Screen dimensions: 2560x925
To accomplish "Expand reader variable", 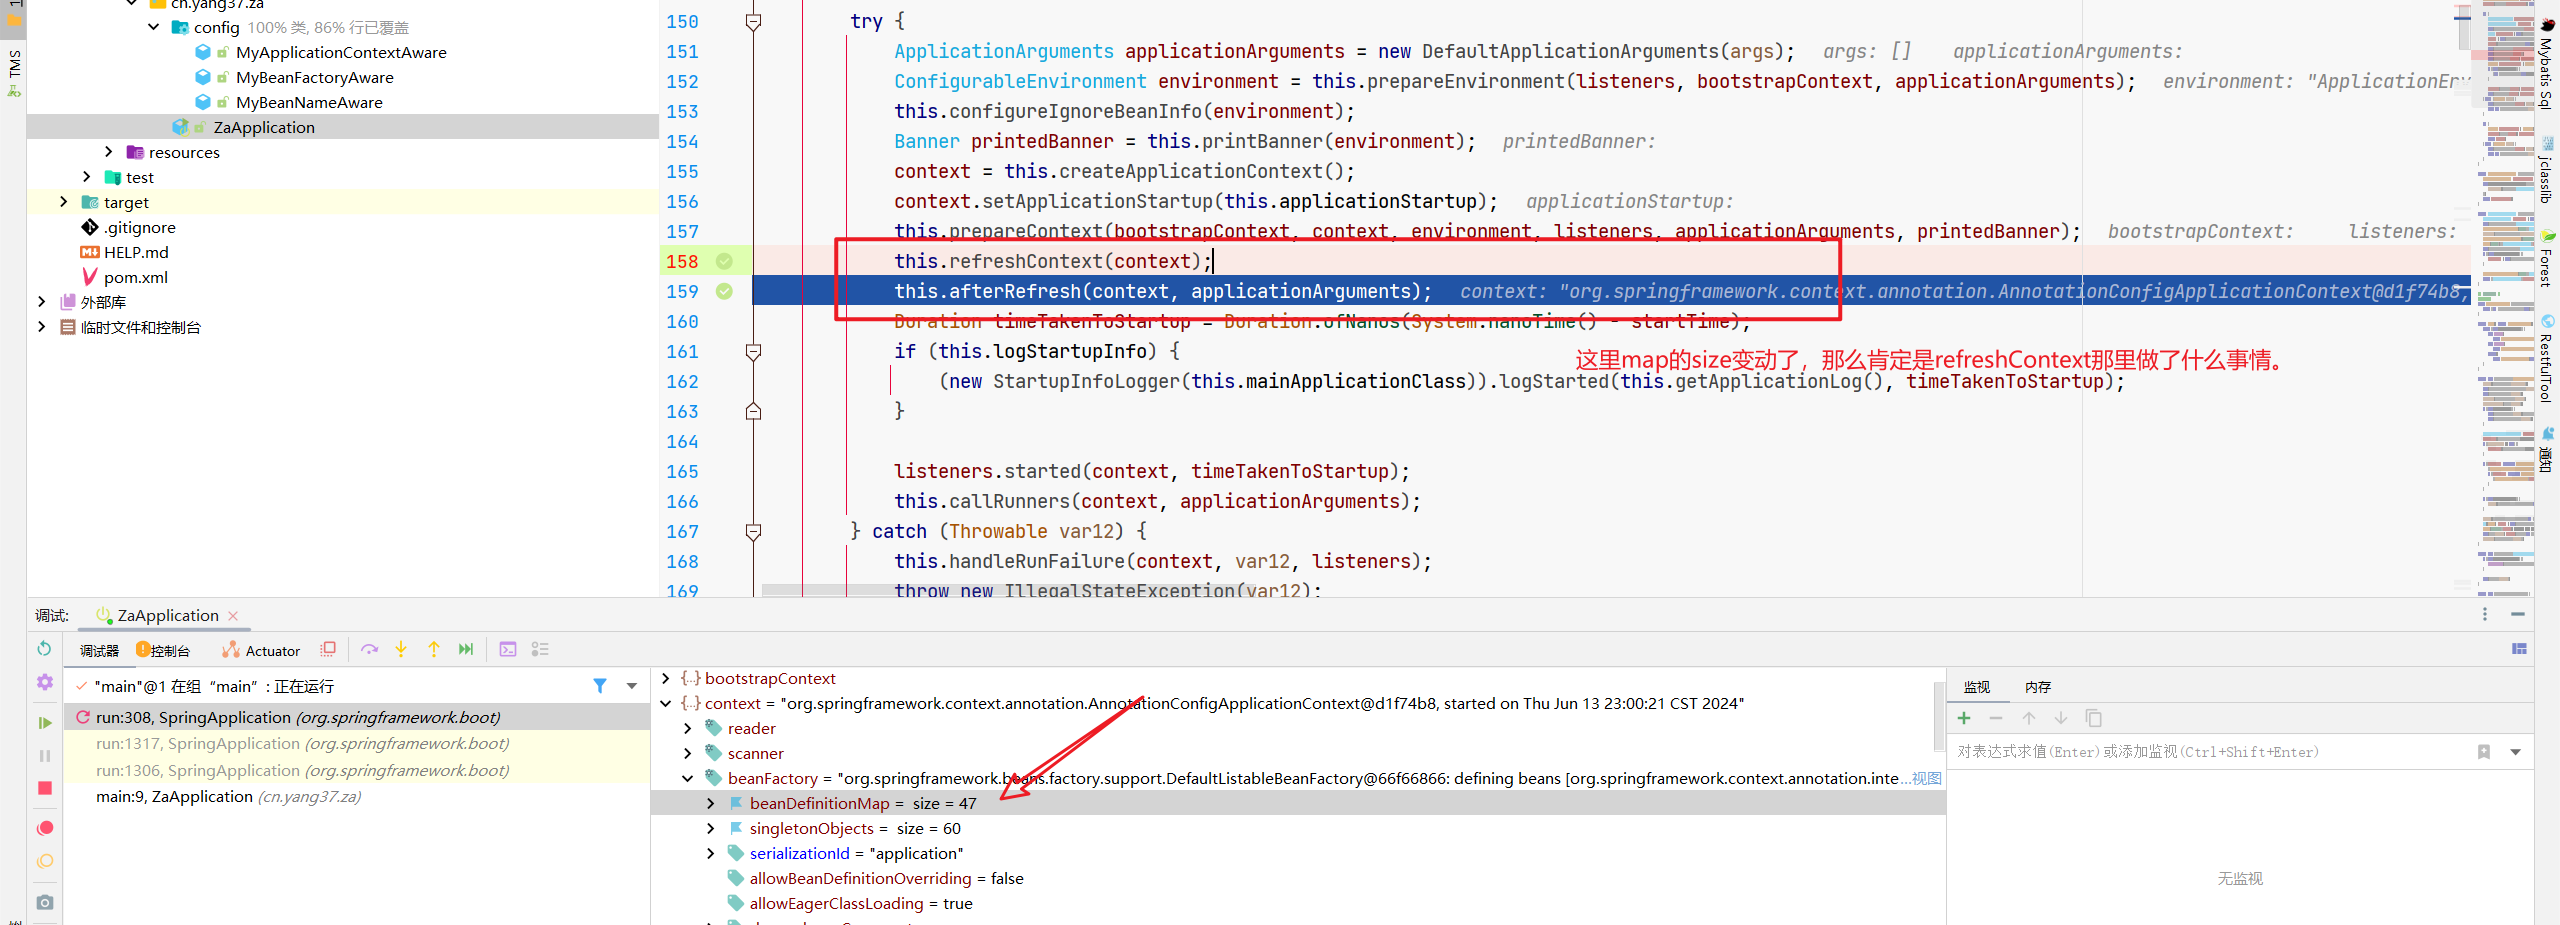I will click(x=688, y=728).
